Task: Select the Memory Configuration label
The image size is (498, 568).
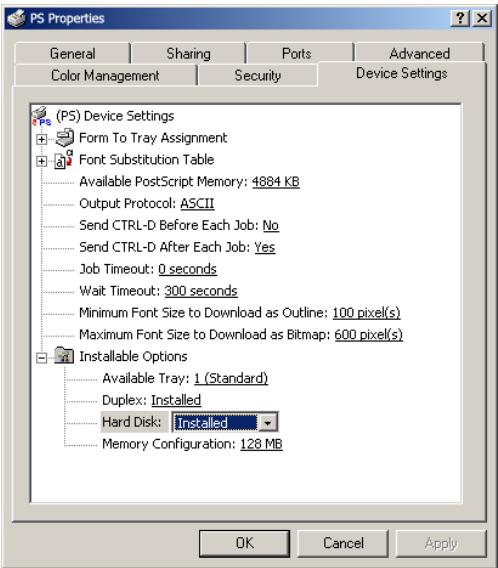Action: point(169,444)
